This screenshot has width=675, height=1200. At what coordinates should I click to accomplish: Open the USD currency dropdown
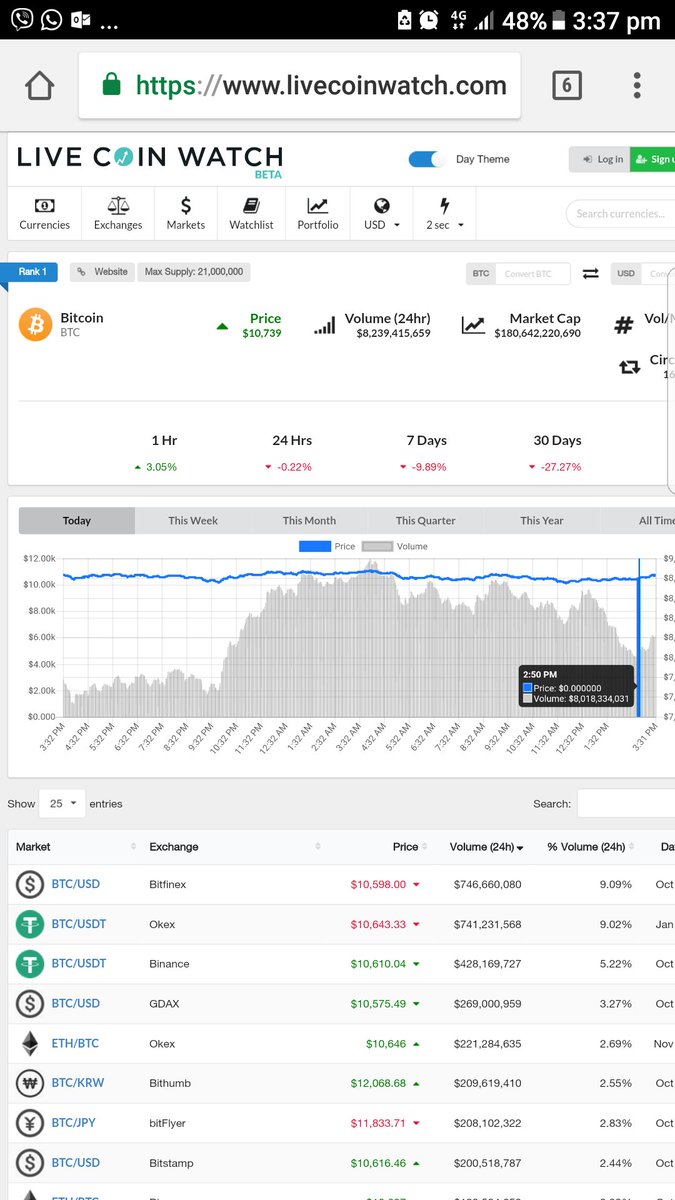(382, 212)
